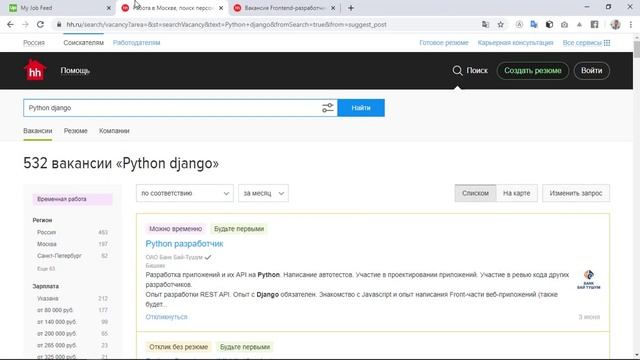Click the Войти login button
640x360 pixels.
click(591, 71)
